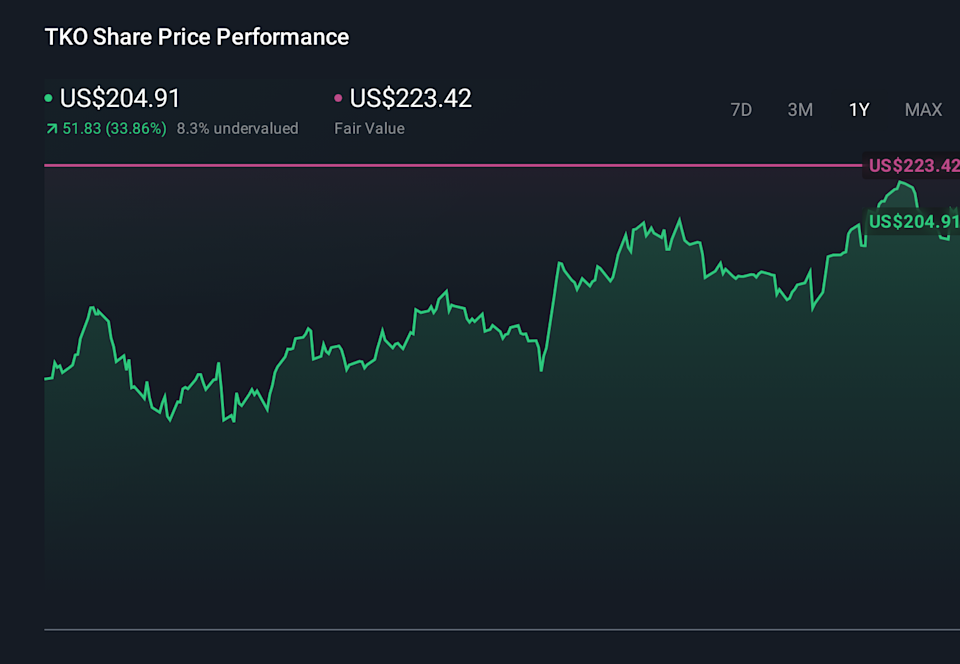The width and height of the screenshot is (960, 664).
Task: Click the 8.3% undervalued text
Action: (x=238, y=129)
